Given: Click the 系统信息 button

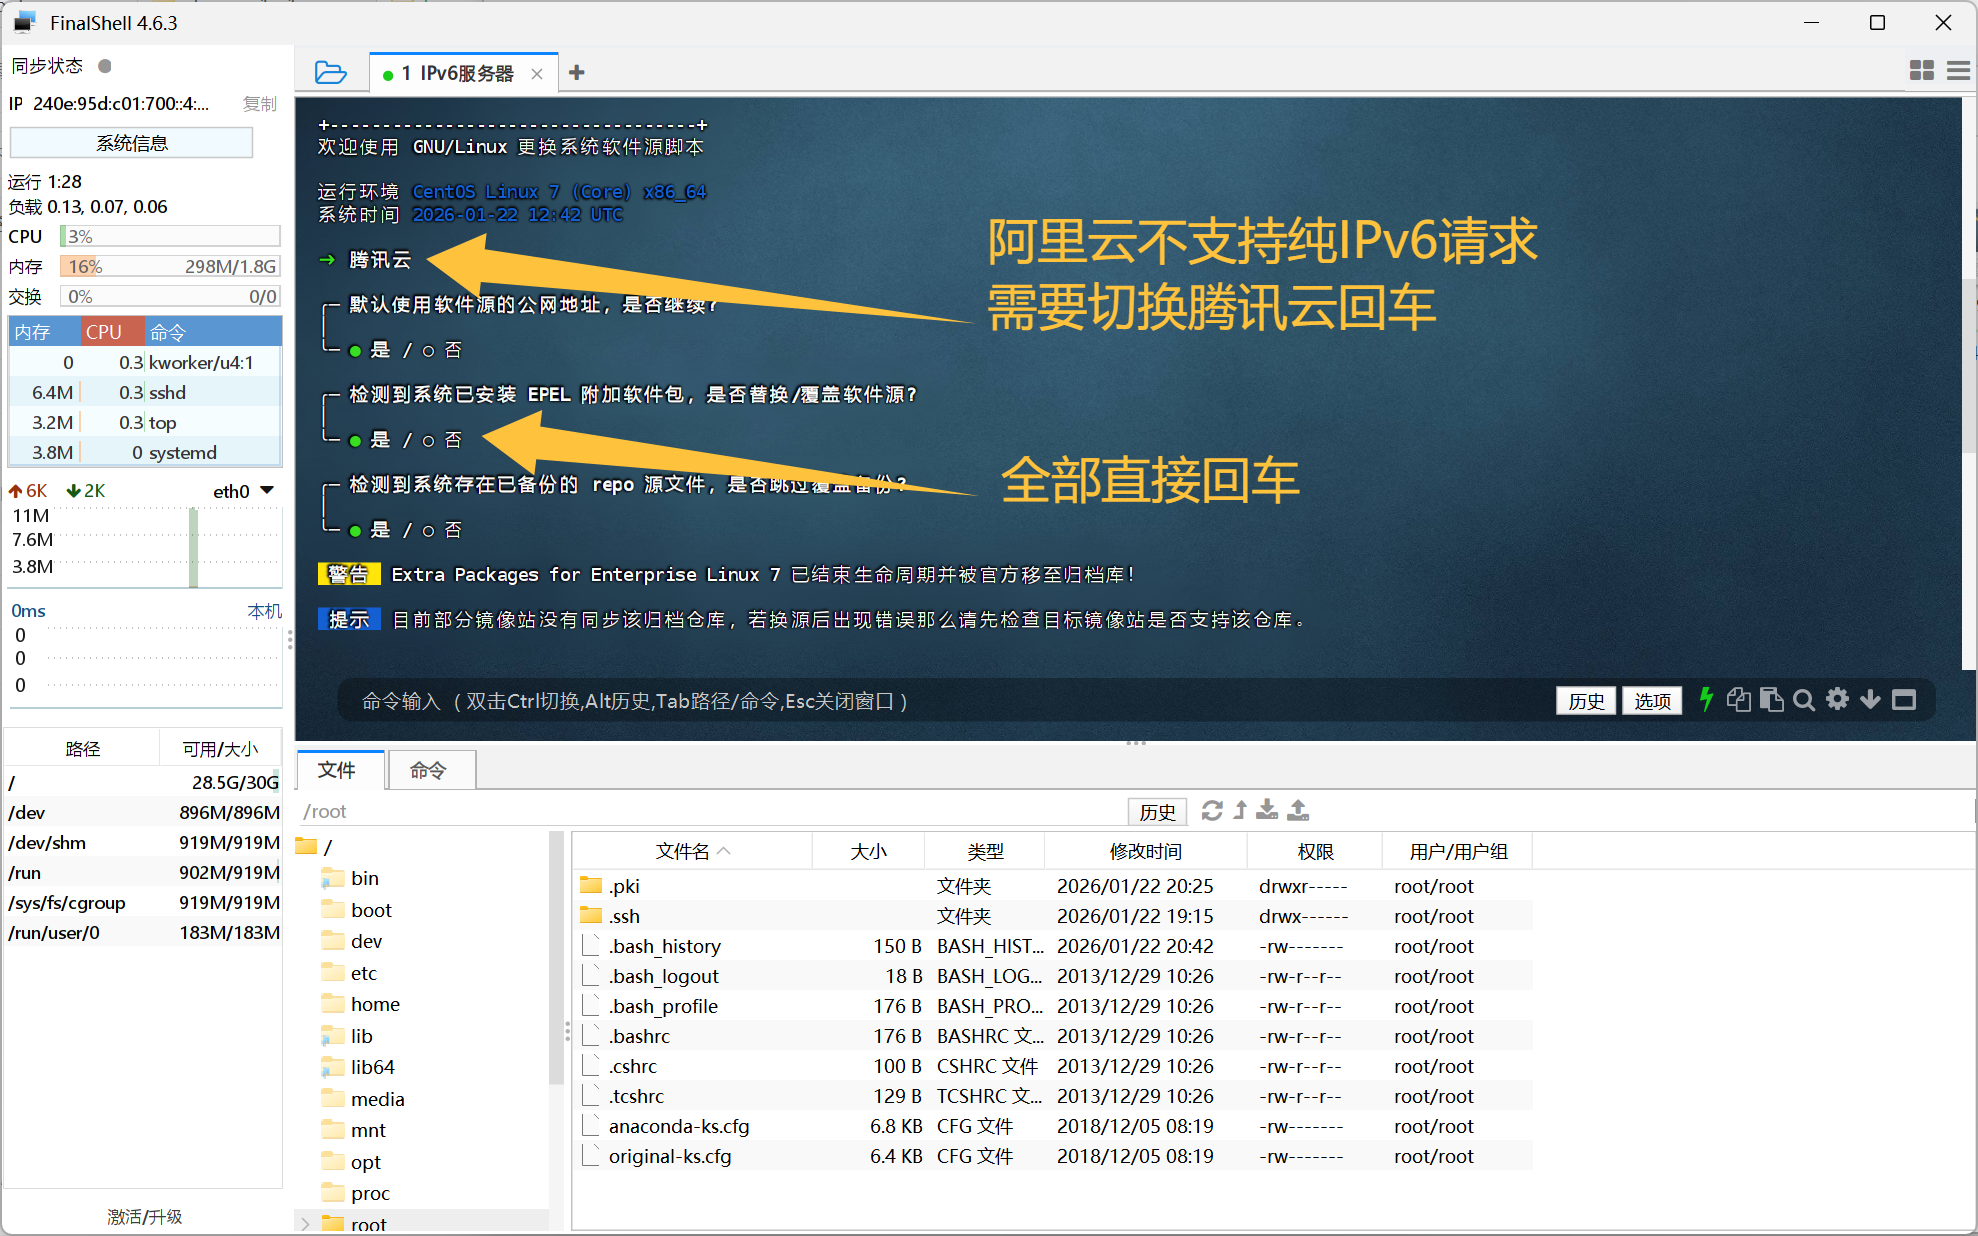Looking at the screenshot, I should 131,143.
